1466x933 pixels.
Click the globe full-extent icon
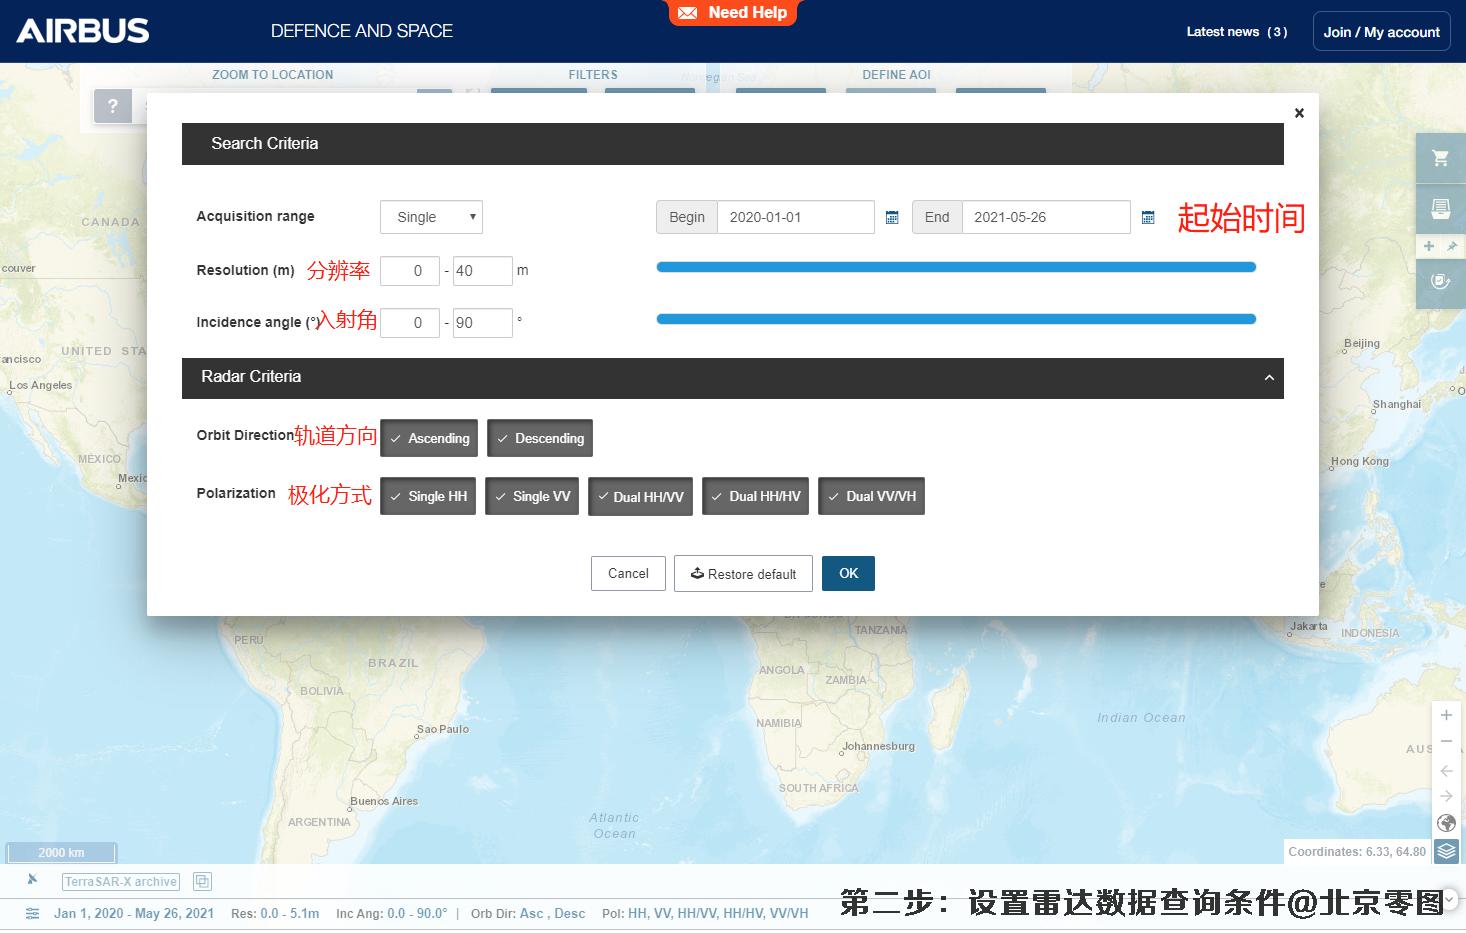[x=1446, y=823]
